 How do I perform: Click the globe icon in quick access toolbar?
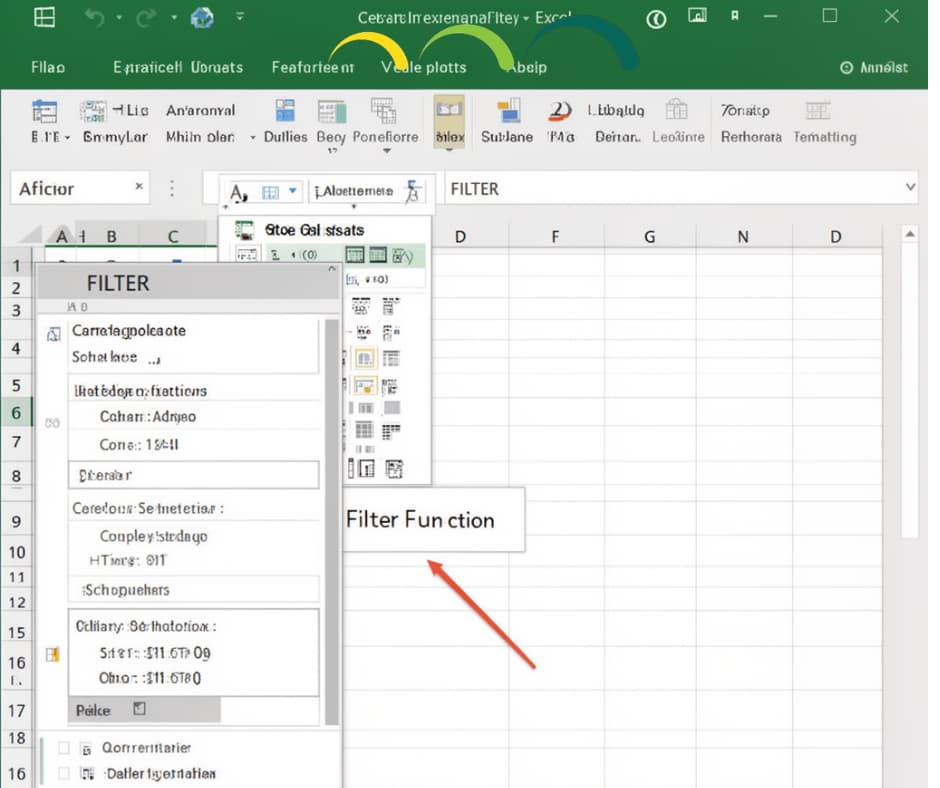[202, 17]
